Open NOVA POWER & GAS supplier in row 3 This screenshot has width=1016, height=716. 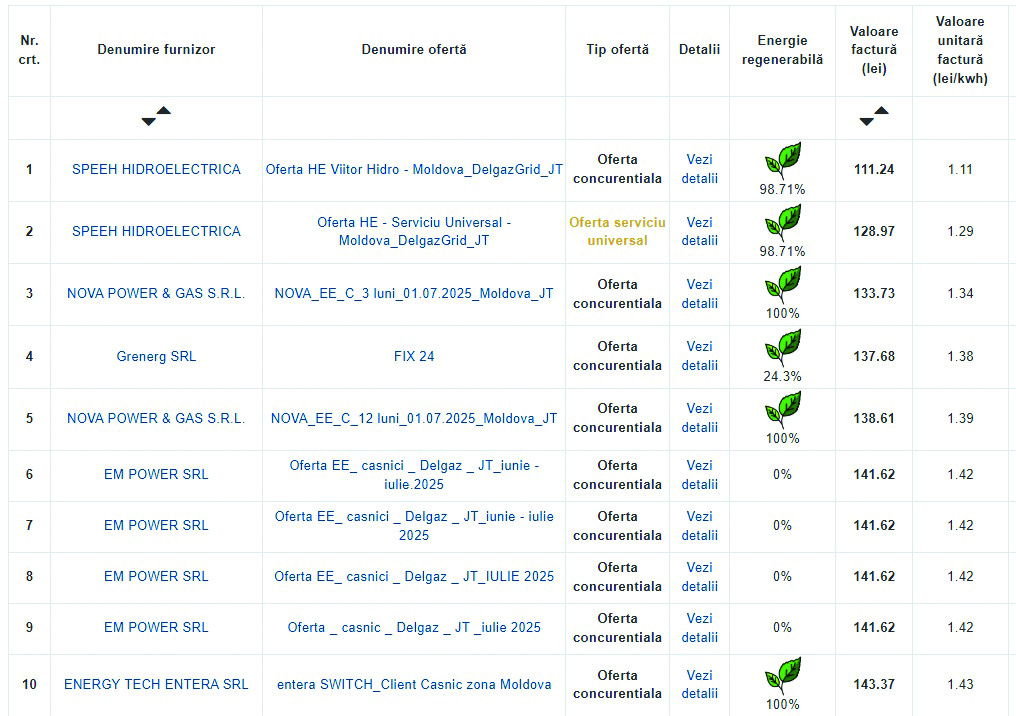156,294
